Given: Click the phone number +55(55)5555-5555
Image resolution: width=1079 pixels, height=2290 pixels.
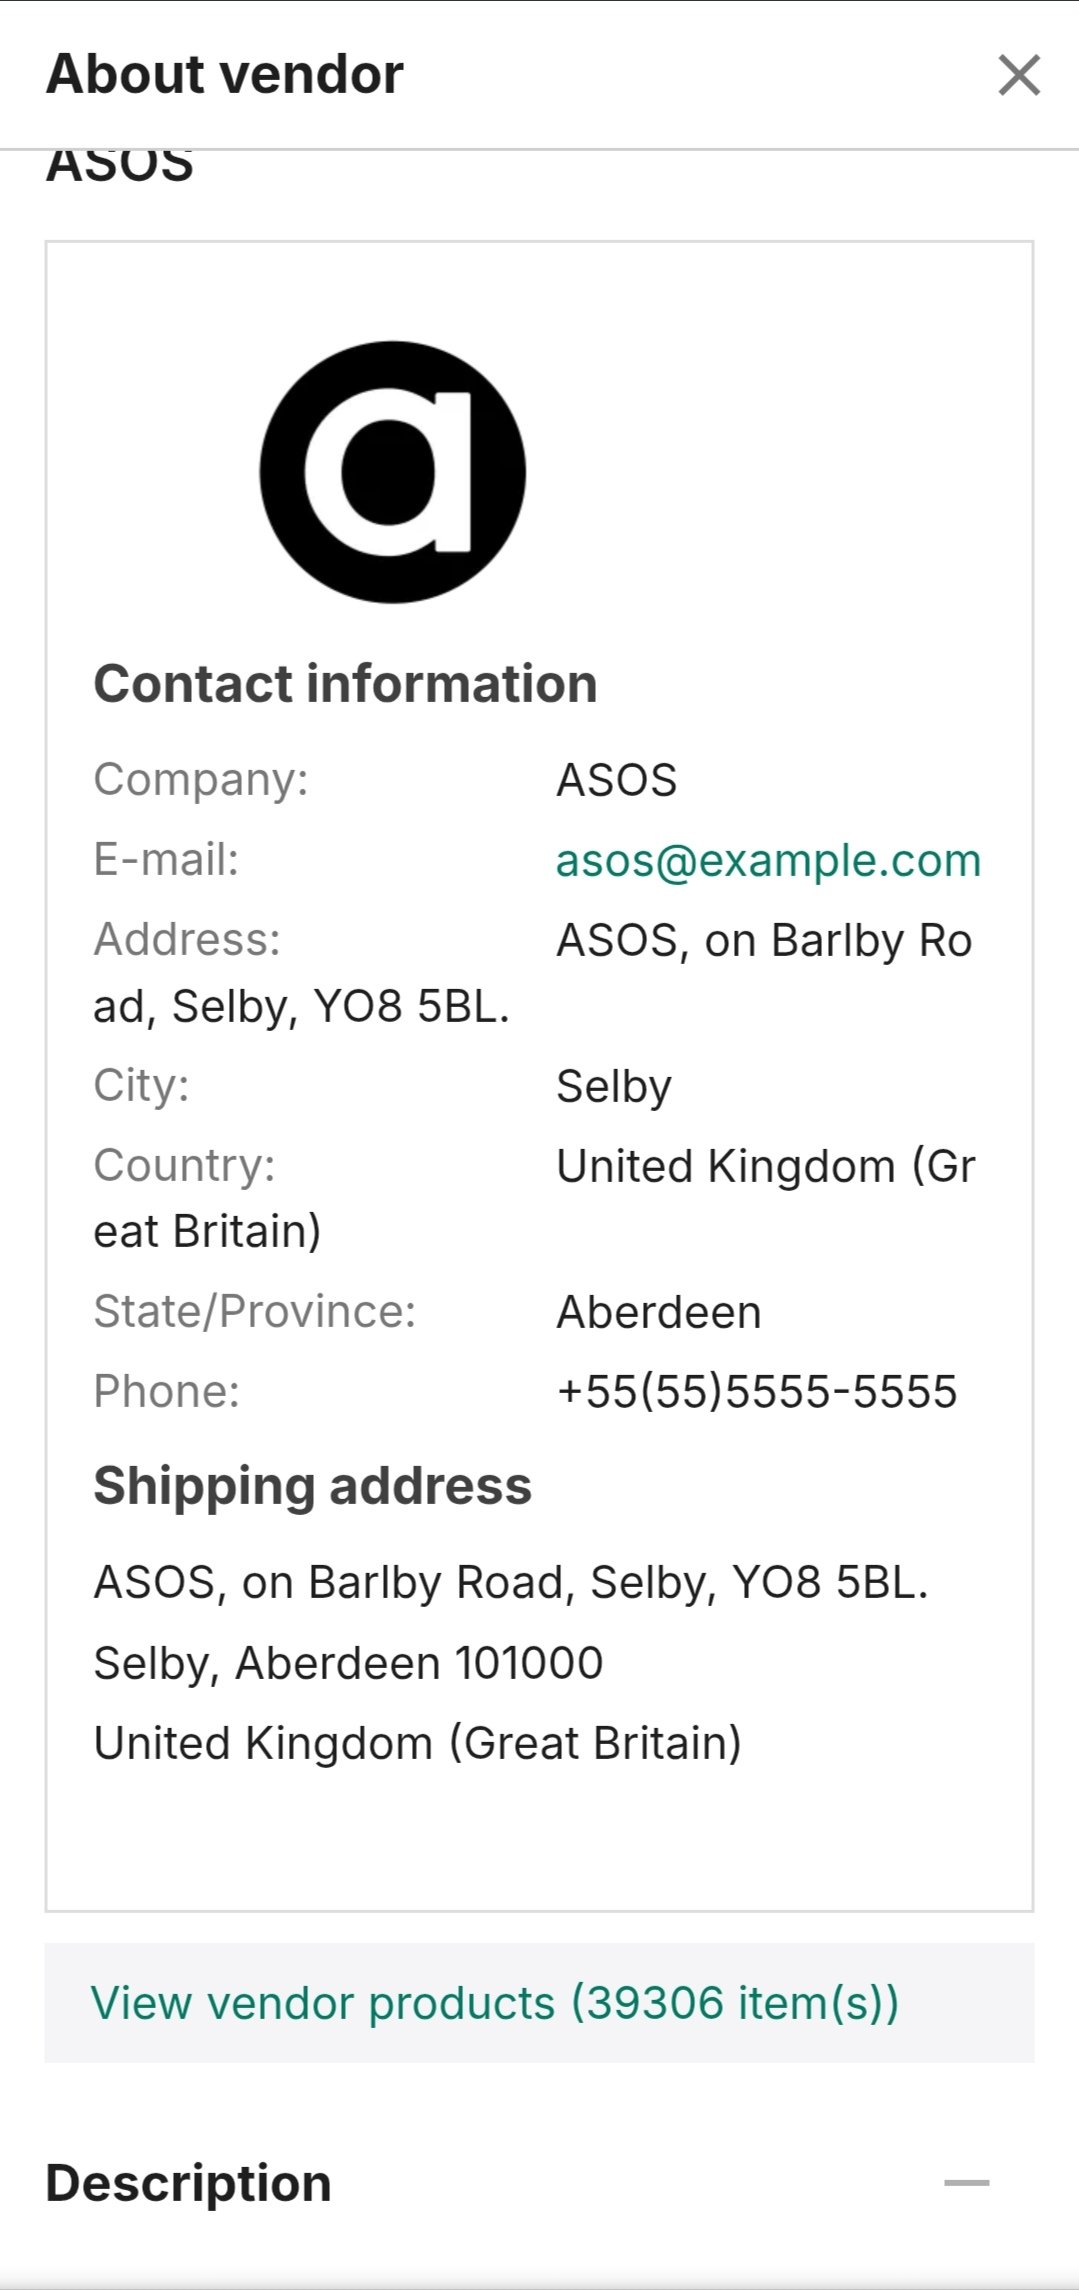Looking at the screenshot, I should pos(757,1391).
